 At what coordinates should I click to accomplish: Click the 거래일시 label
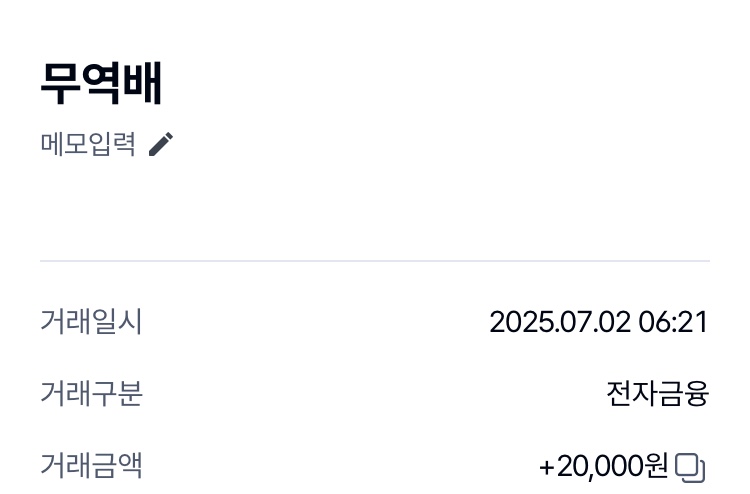click(91, 322)
